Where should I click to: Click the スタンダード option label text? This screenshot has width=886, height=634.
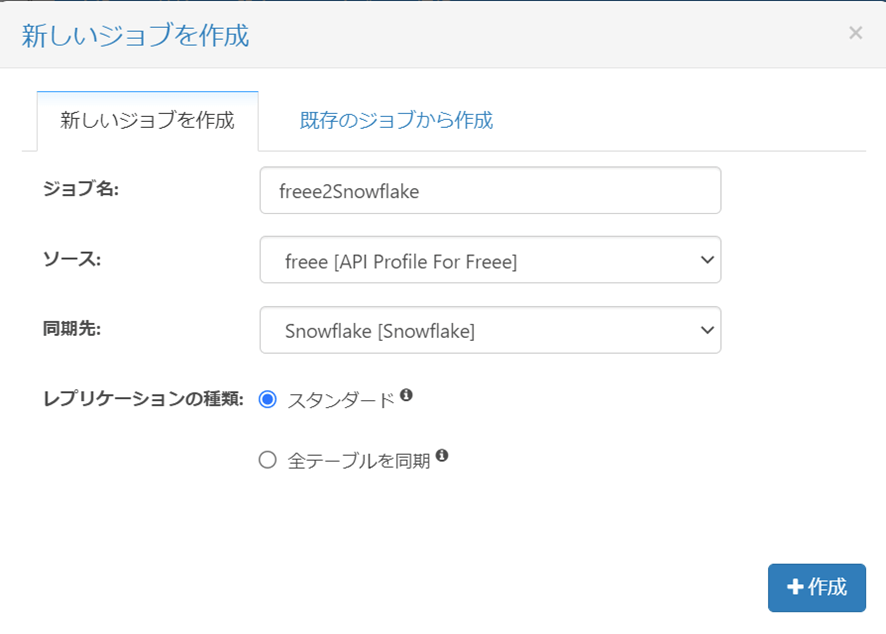point(341,401)
